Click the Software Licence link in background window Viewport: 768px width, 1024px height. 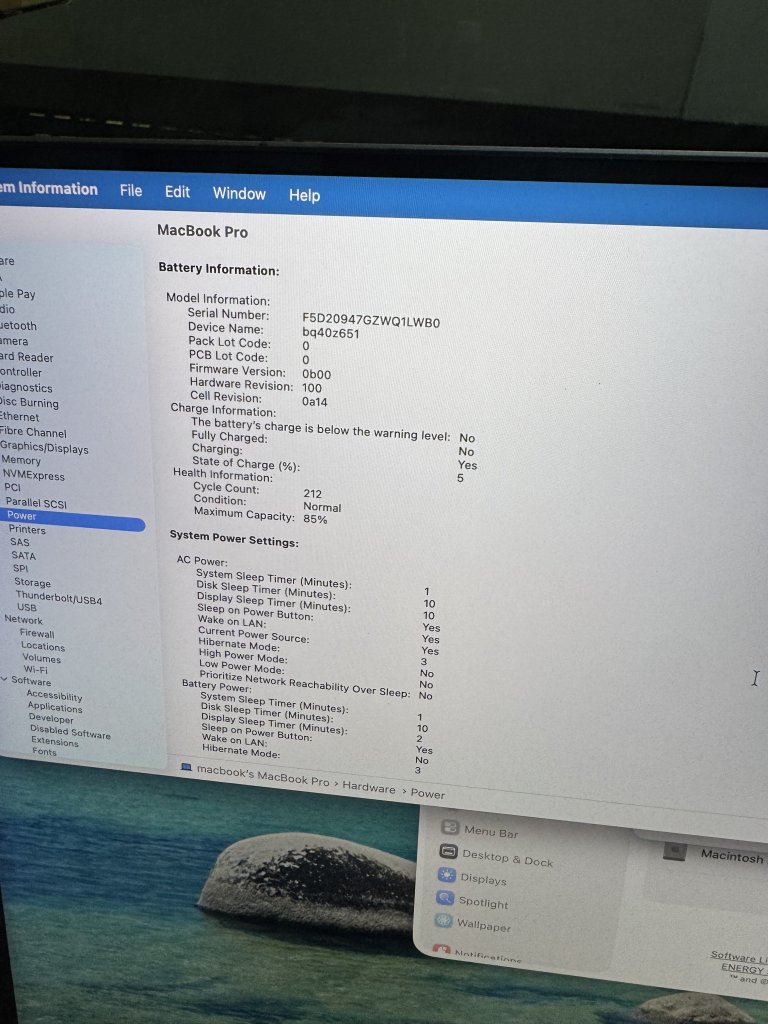(x=739, y=956)
